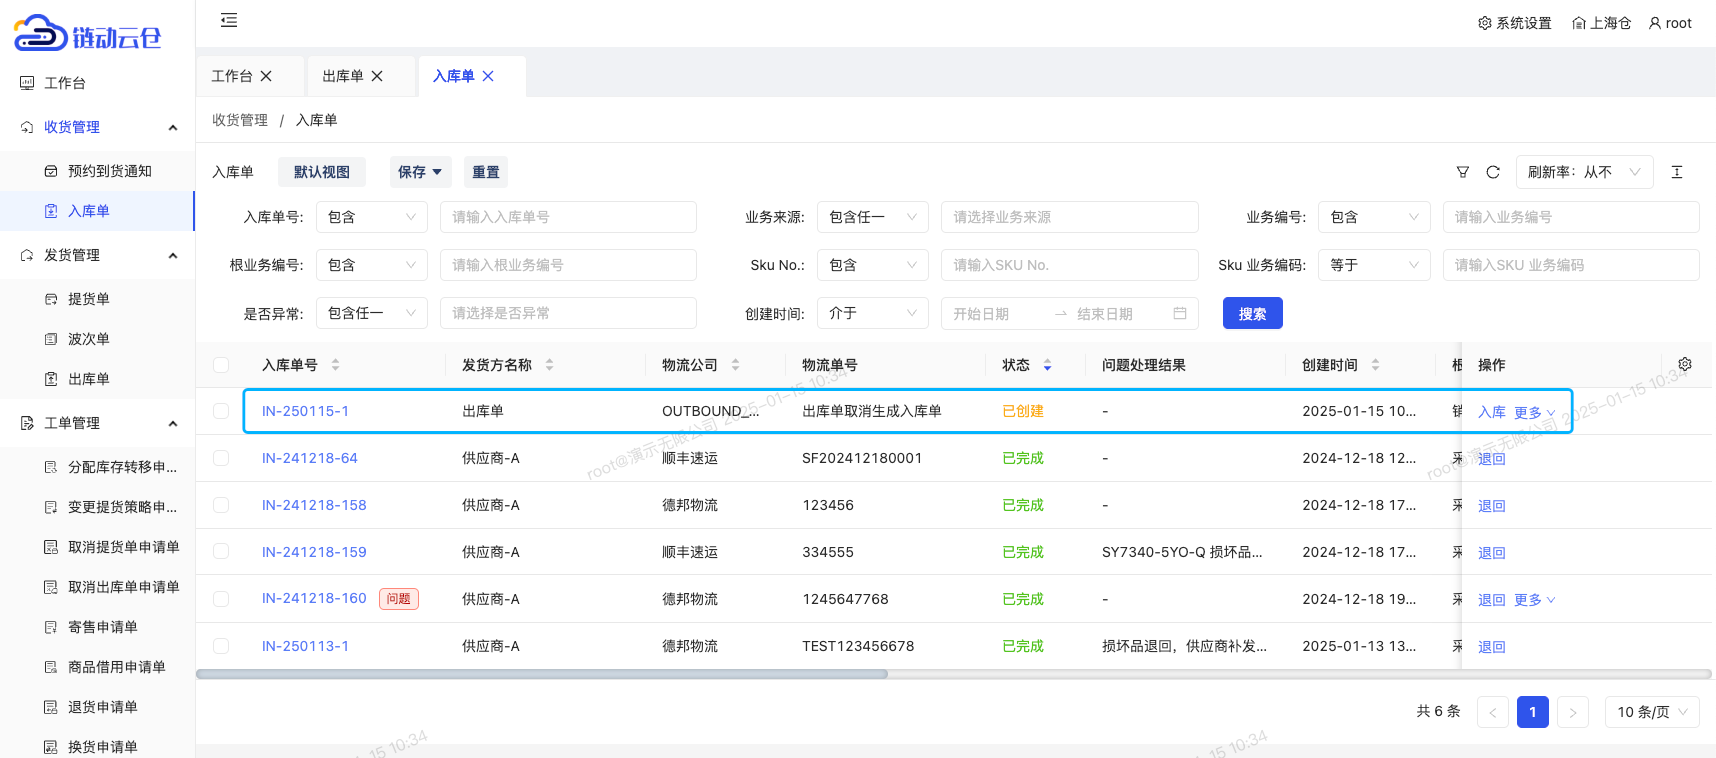This screenshot has width=1716, height=758.
Task: Toggle the select-all checkbox in table header
Action: (221, 365)
